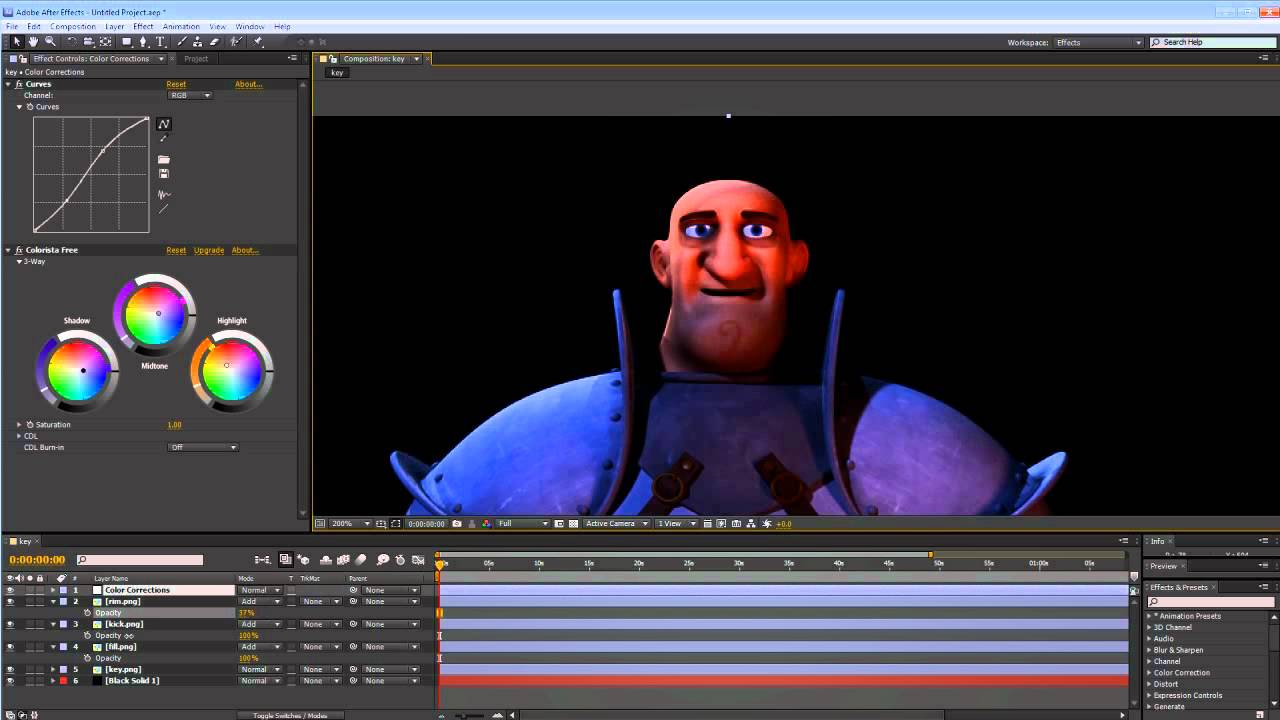Select the Brush tool

coord(182,42)
